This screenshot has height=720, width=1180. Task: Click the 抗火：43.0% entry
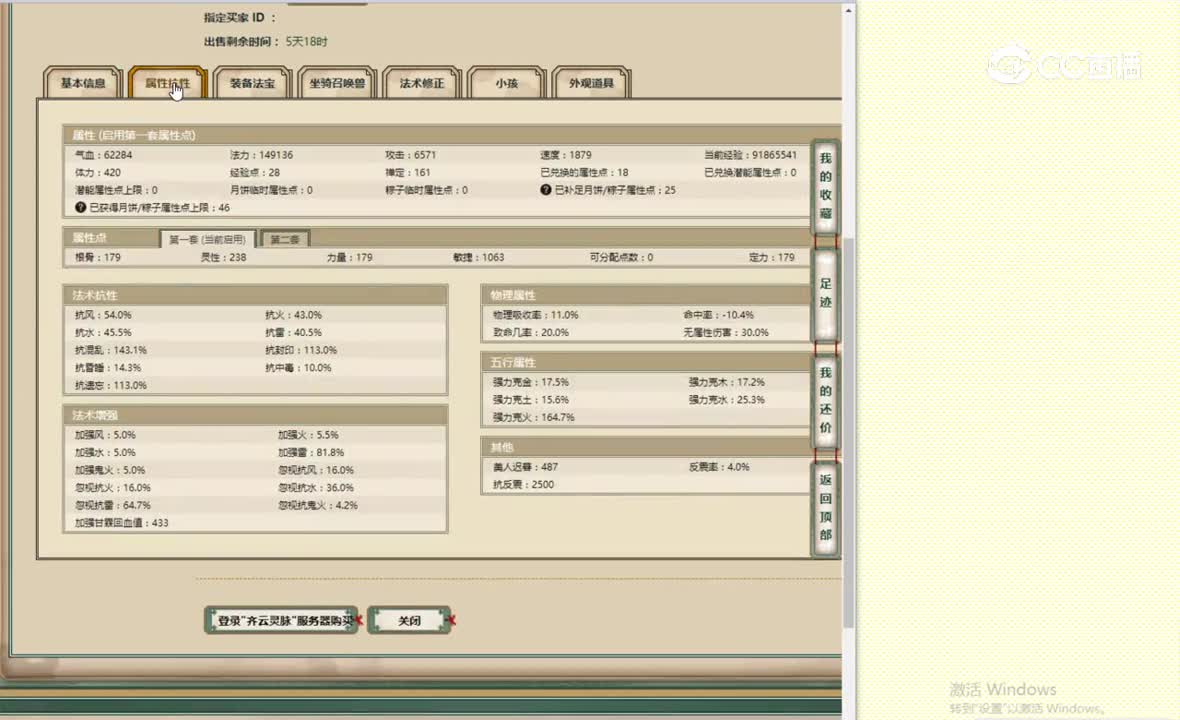(x=293, y=315)
